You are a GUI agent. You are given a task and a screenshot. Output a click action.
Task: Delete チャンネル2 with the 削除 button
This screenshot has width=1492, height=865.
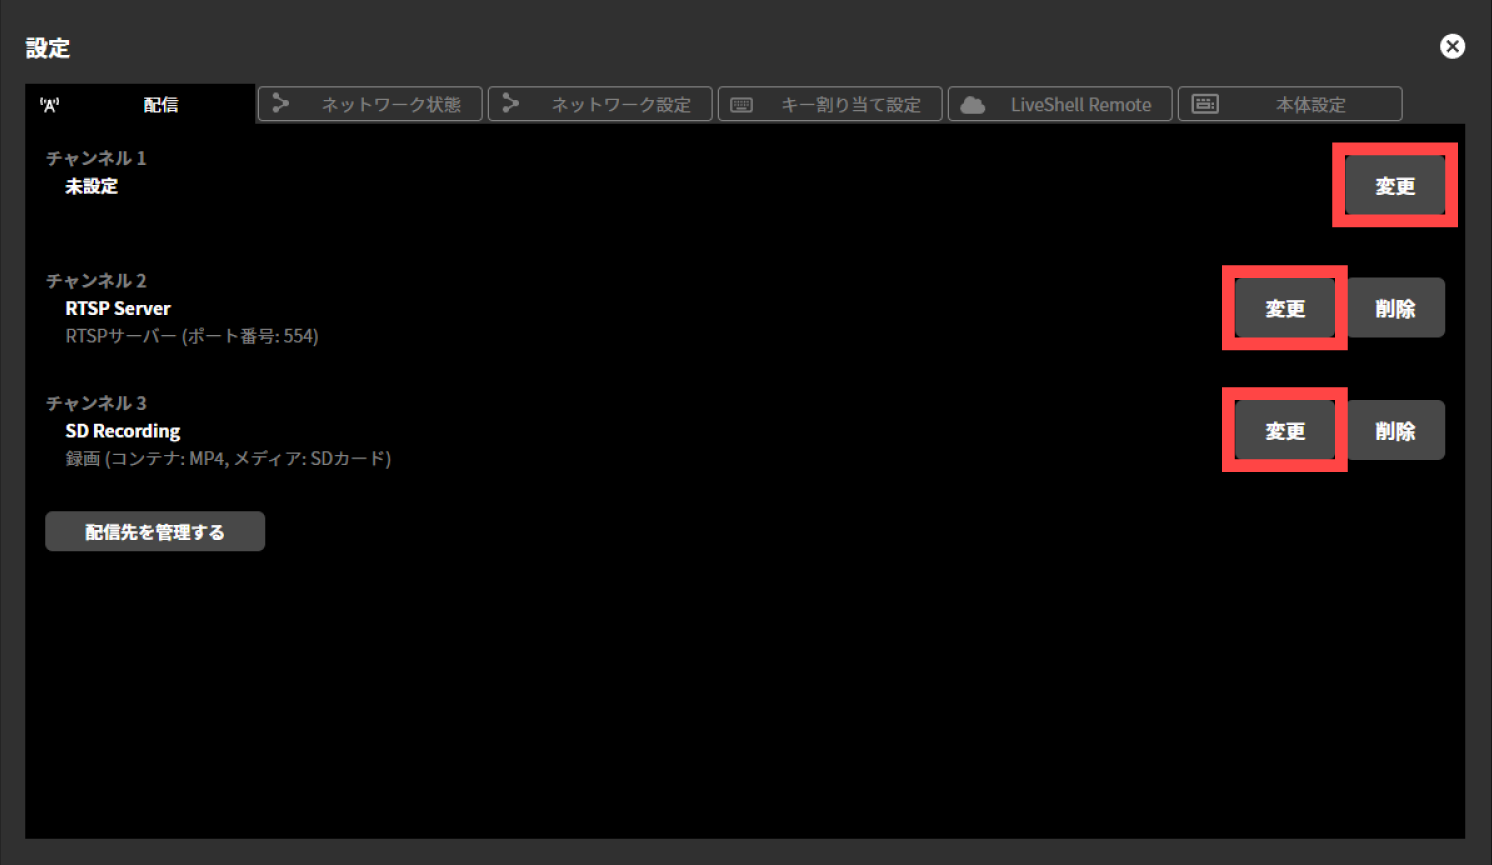pyautogui.click(x=1395, y=308)
